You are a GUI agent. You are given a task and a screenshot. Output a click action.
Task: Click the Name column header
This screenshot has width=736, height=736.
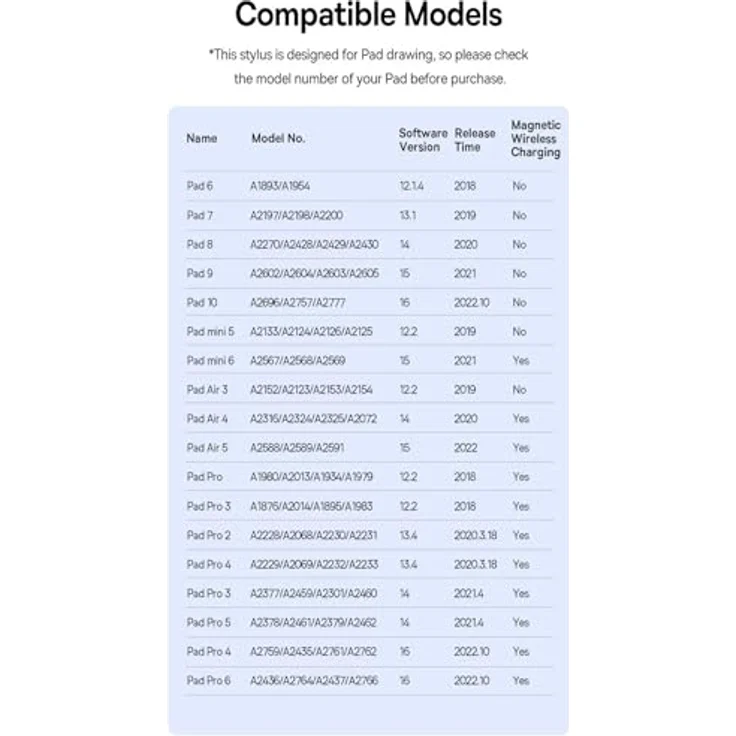(201, 139)
